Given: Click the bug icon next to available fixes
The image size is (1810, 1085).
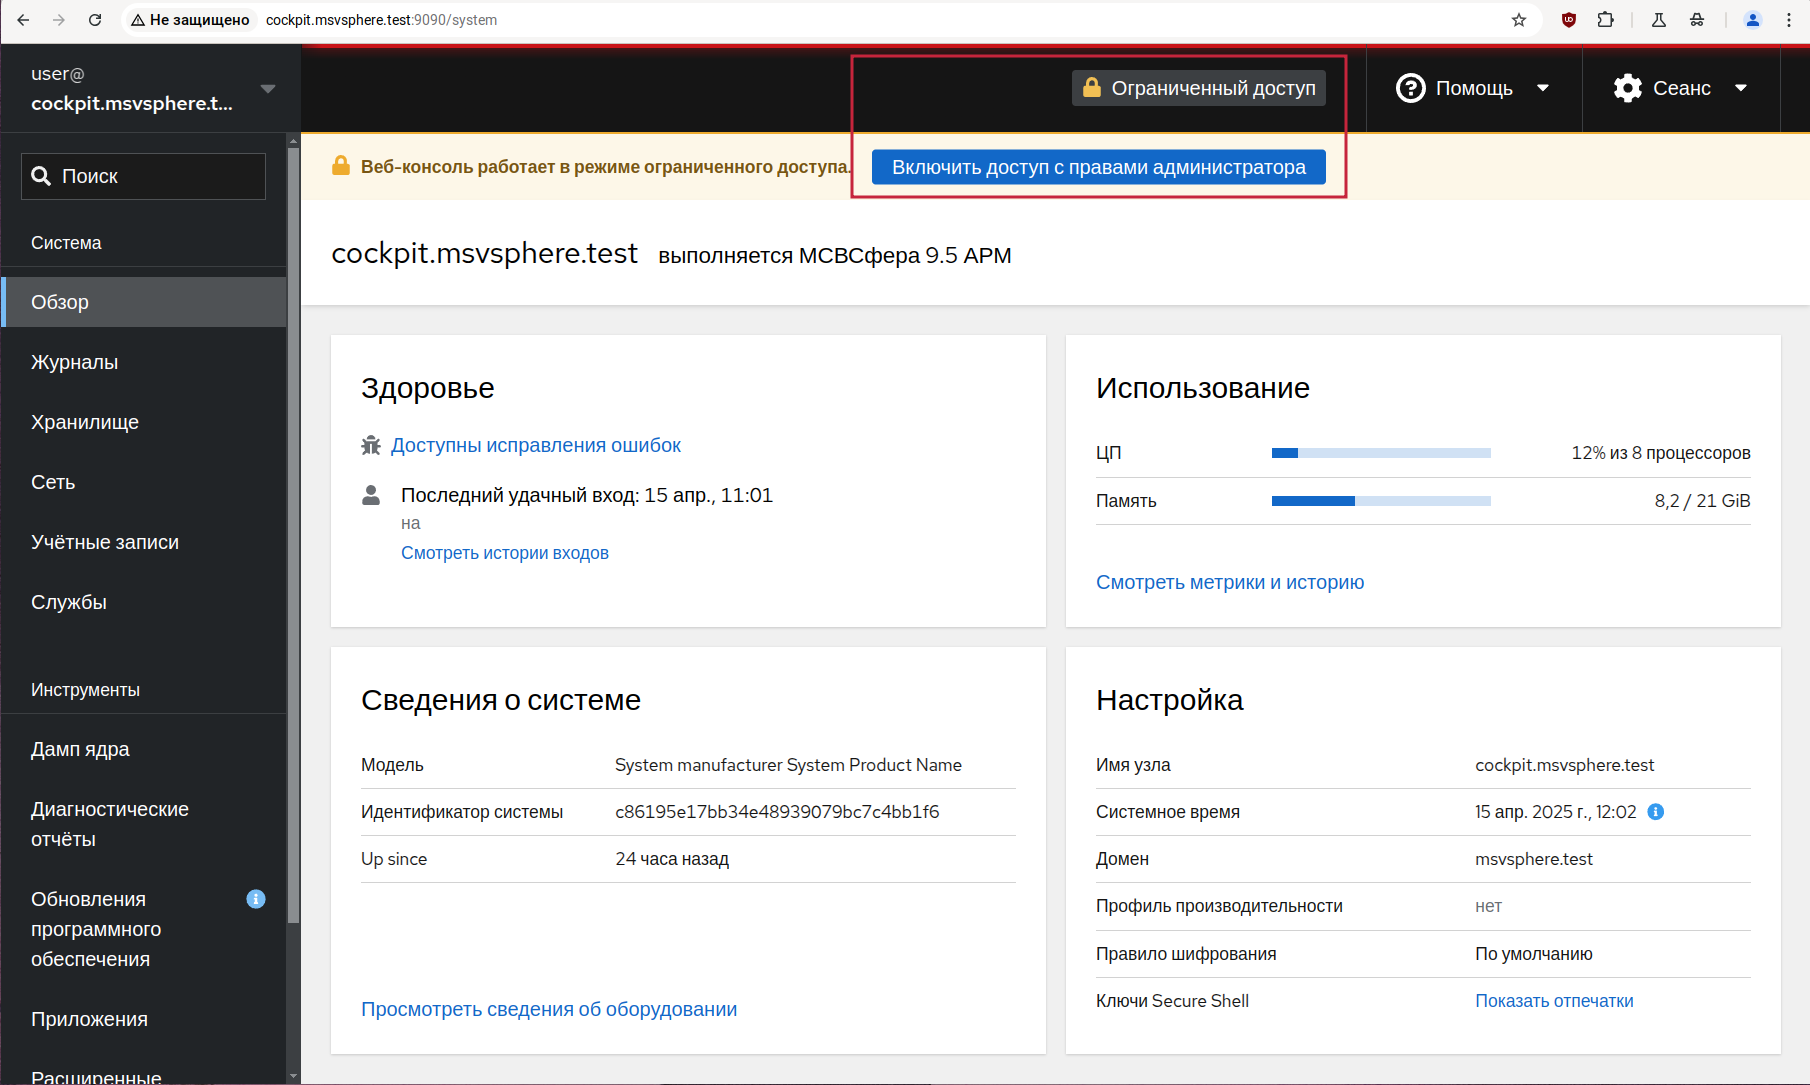Looking at the screenshot, I should pyautogui.click(x=371, y=446).
